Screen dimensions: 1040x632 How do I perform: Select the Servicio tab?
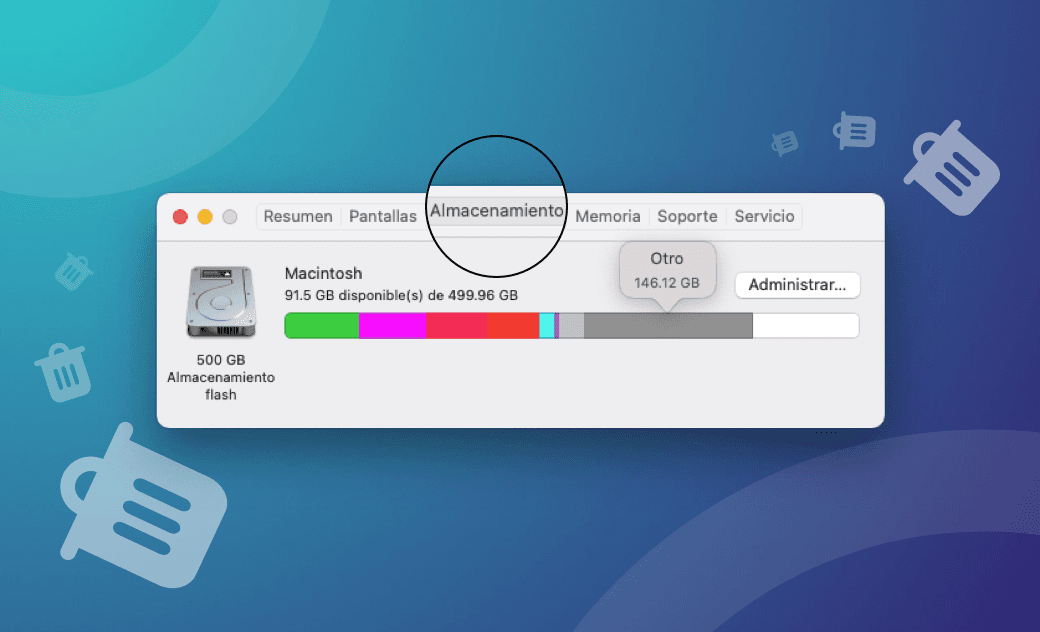764,216
